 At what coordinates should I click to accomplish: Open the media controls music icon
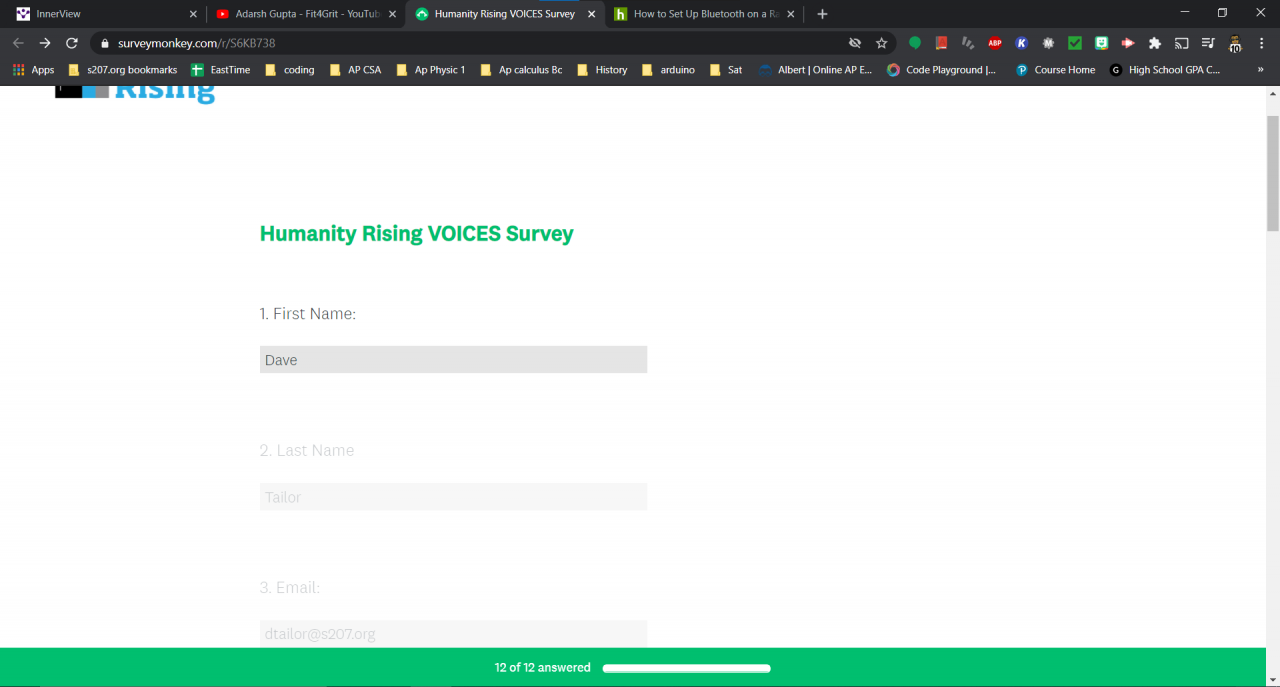click(1208, 43)
